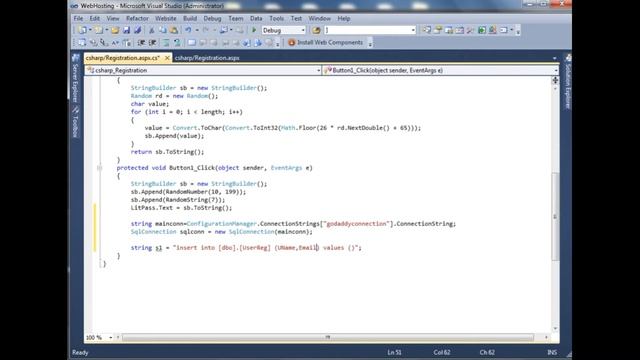Switch to the csharp/Registration.aspx tab
The image size is (640, 360).
click(x=207, y=58)
